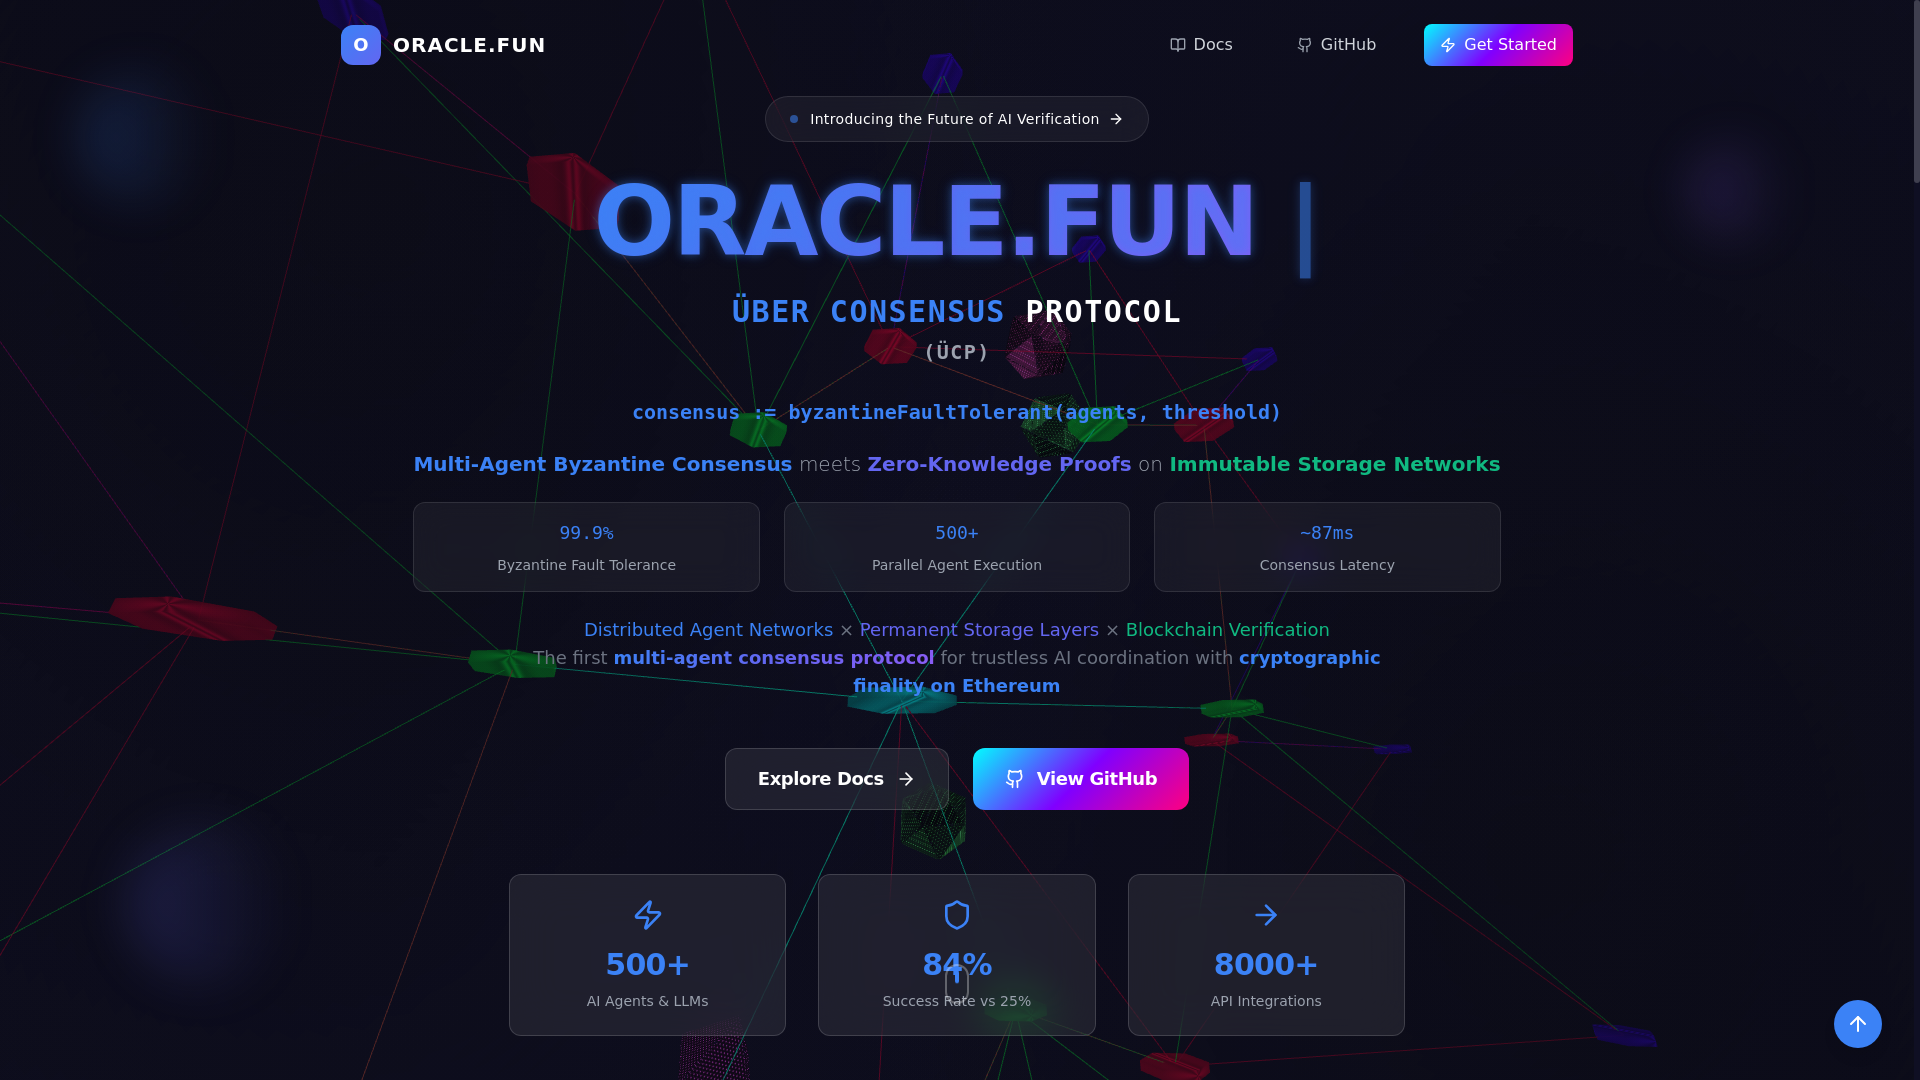1920x1080 pixels.
Task: Click the lightning bolt icon above 500+
Action: (x=648, y=915)
